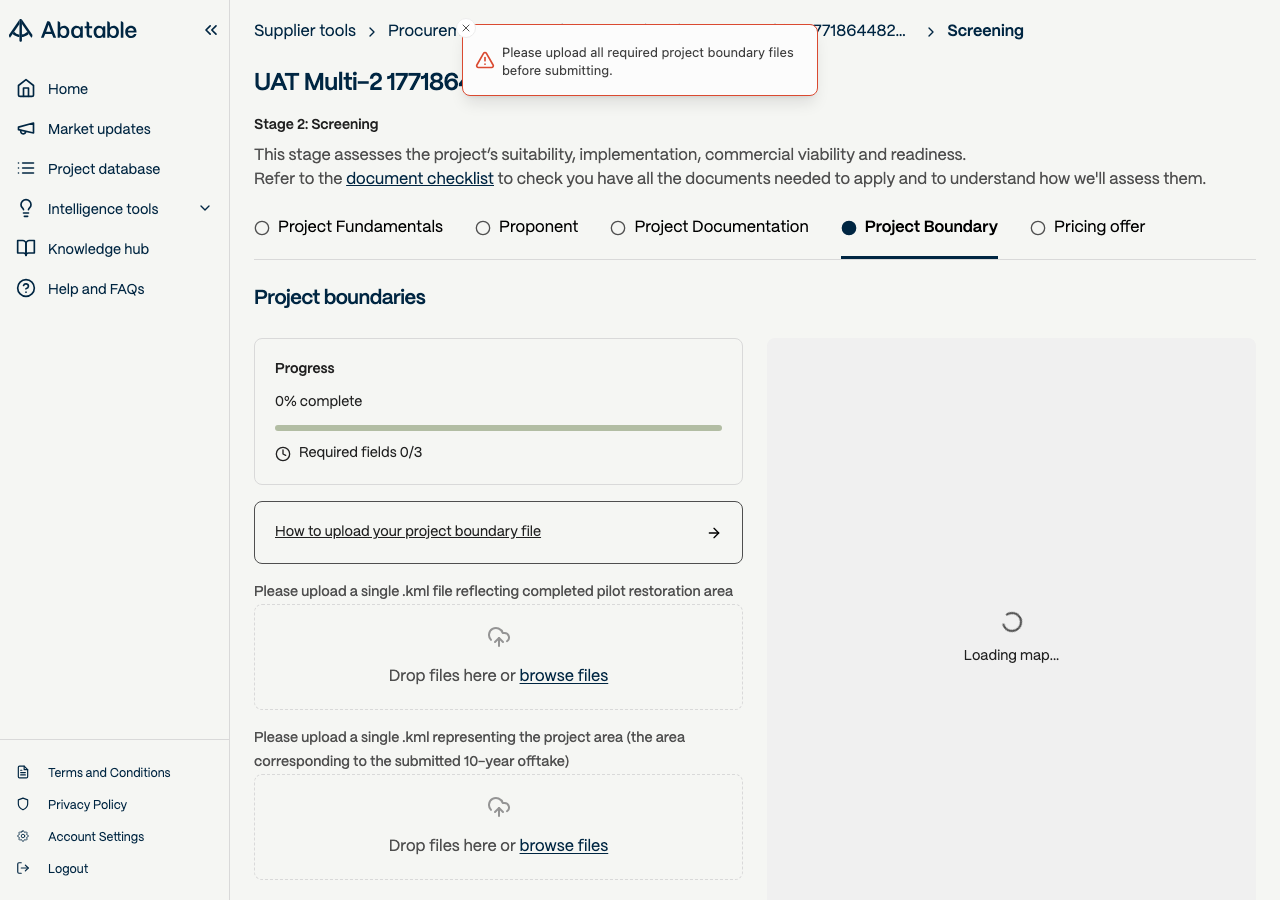Open How to upload boundary file arrow
Screen dimensions: 1280x900
[x=714, y=533]
